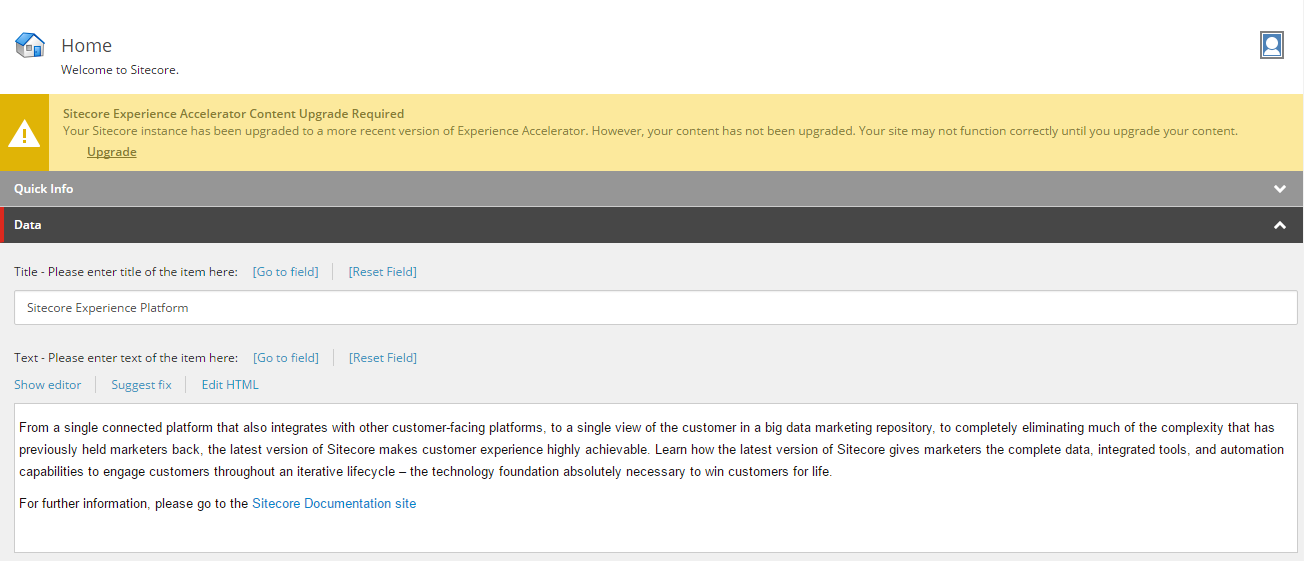Click the Quick Info section header
This screenshot has width=1304, height=561.
point(652,189)
